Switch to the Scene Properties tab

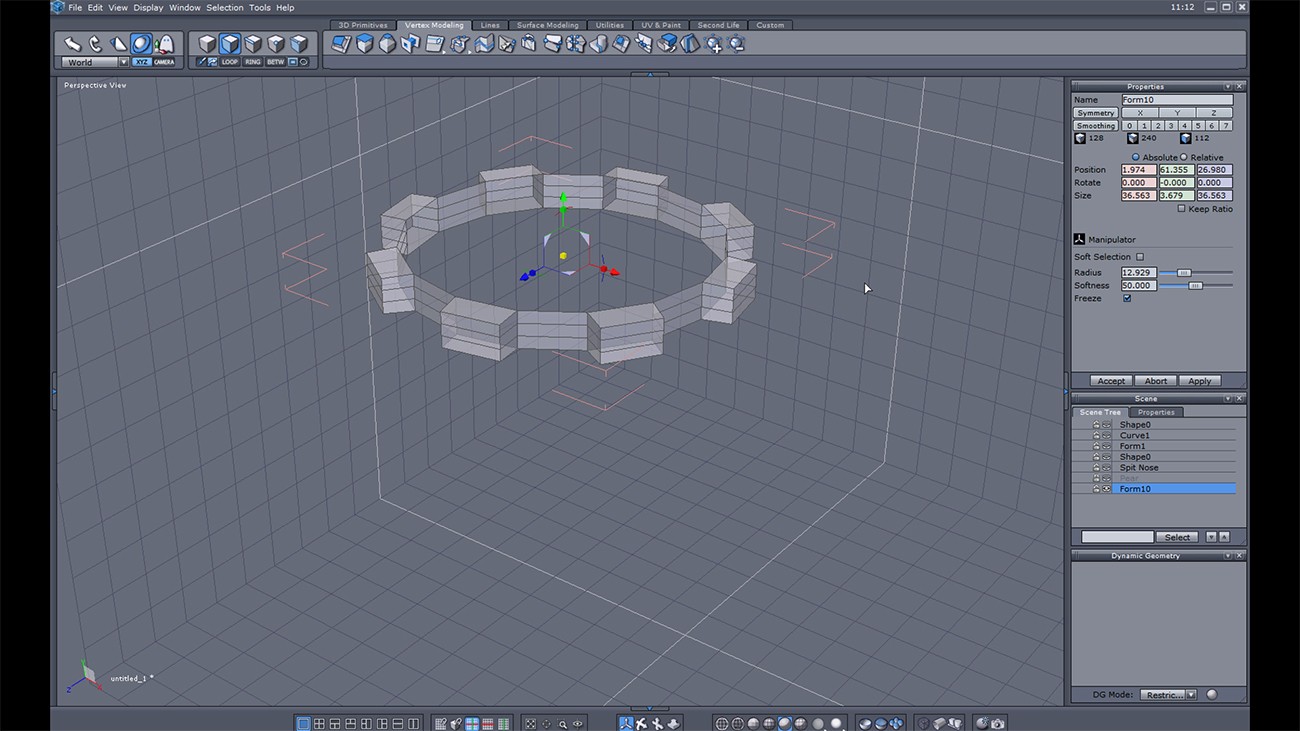tap(1156, 412)
